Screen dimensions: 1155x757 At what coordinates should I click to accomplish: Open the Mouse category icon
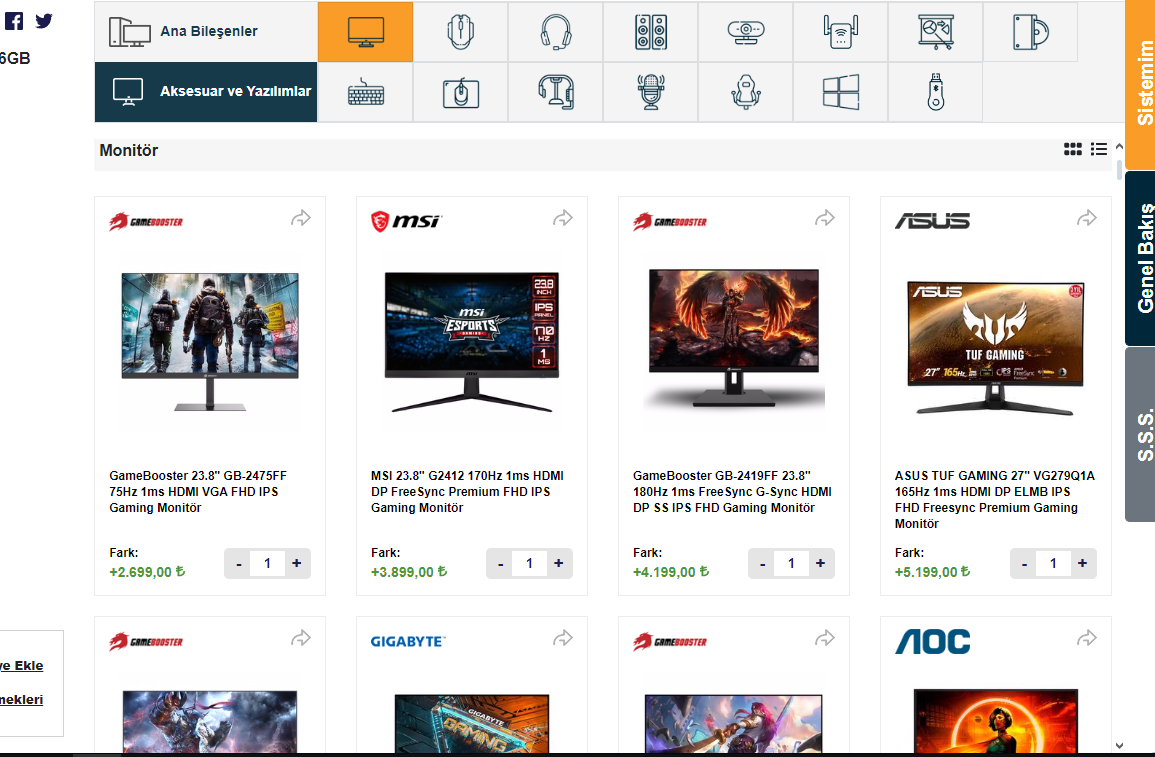click(460, 32)
